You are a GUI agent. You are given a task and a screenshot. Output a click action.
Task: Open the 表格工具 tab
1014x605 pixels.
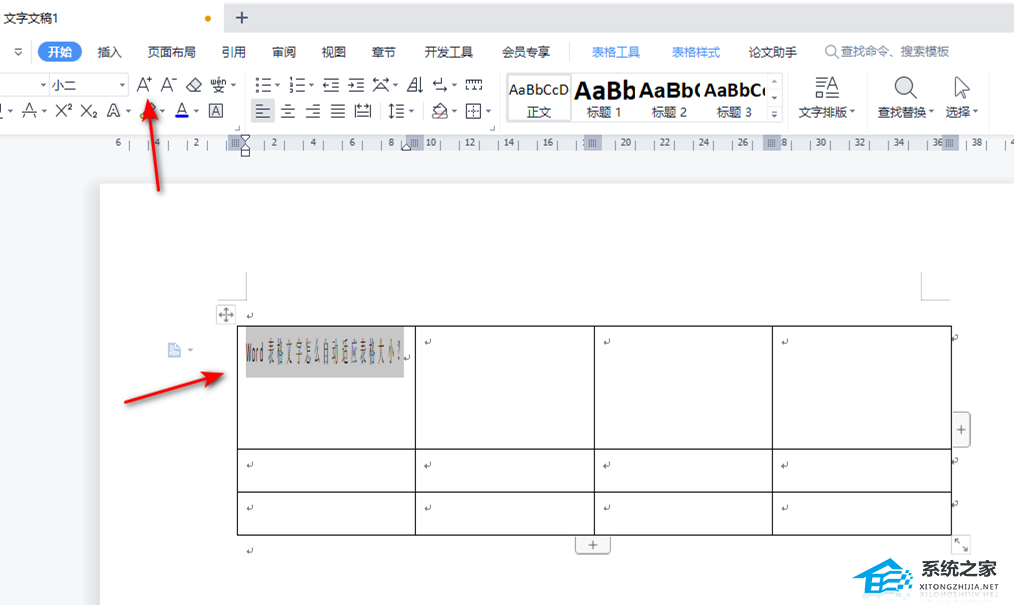615,52
